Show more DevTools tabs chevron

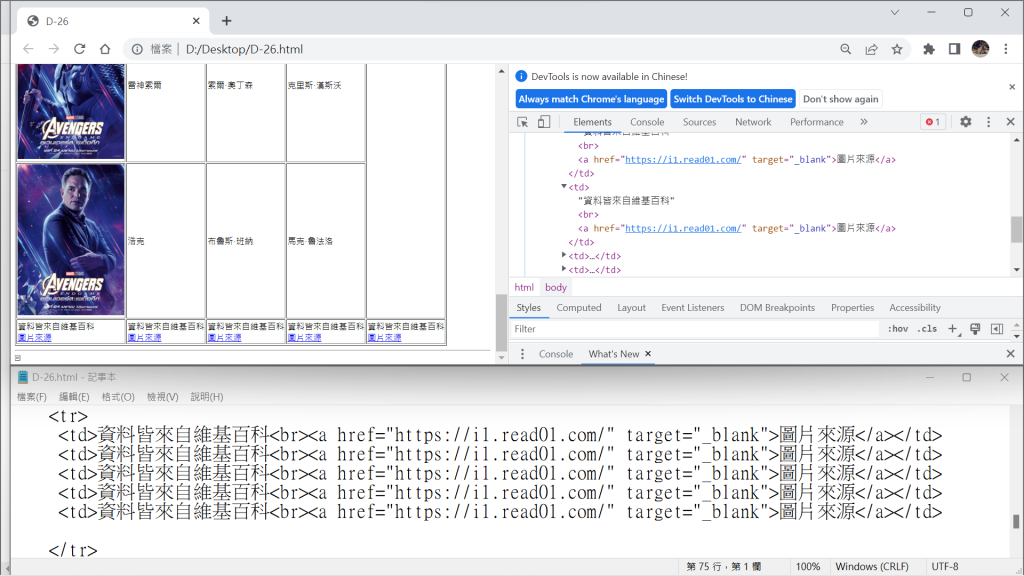(x=864, y=122)
